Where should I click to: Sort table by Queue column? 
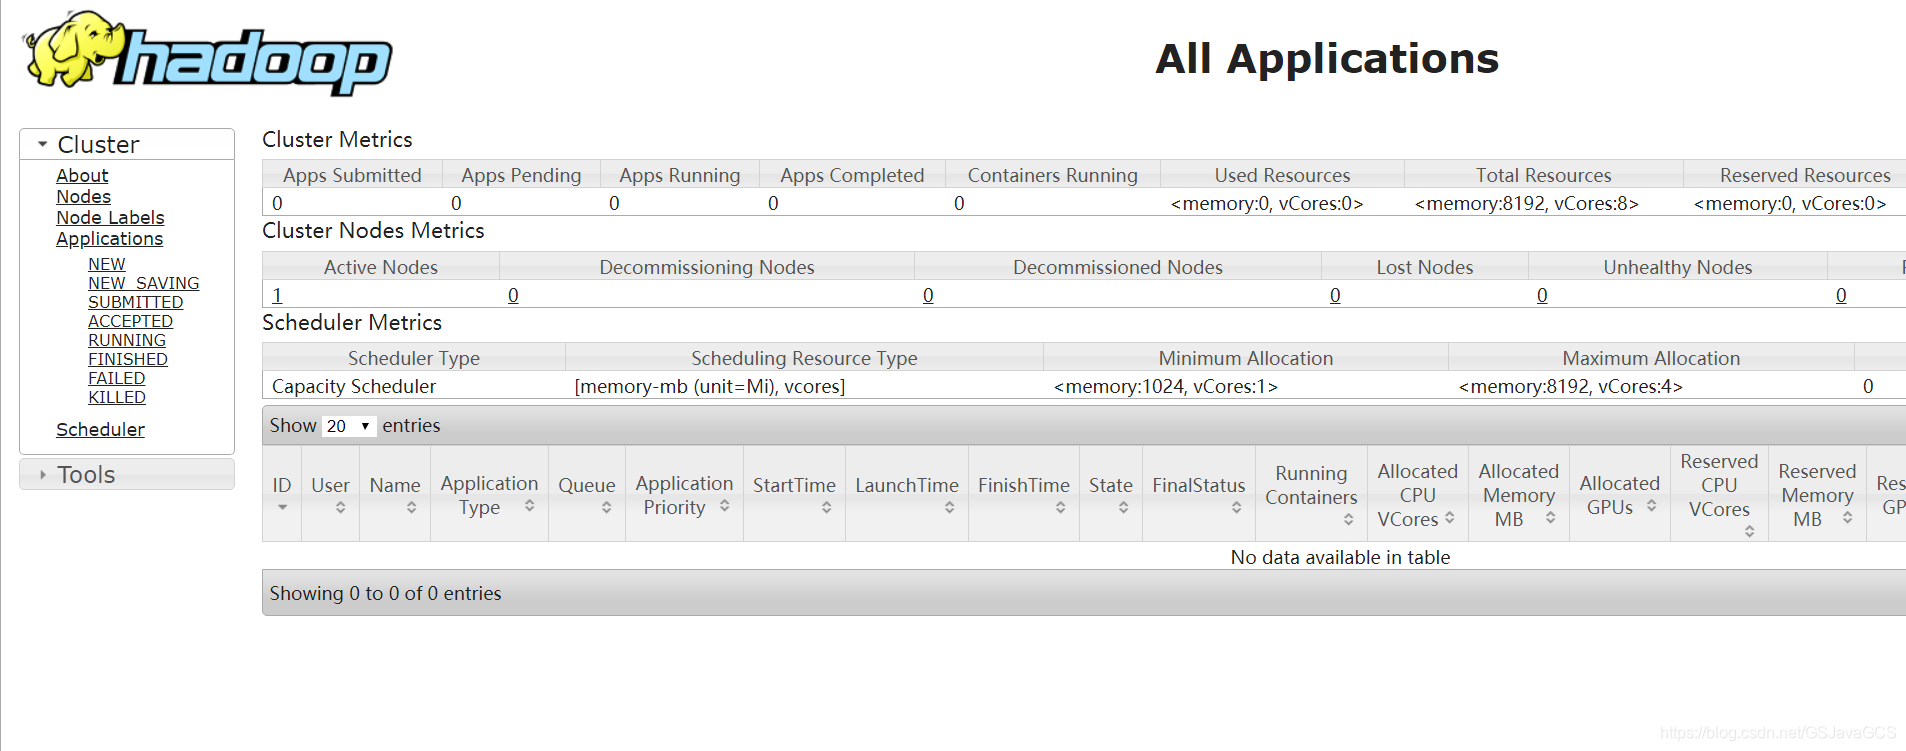[587, 494]
